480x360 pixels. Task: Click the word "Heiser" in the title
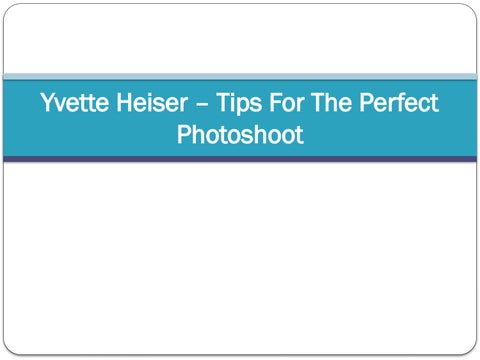tap(152, 102)
